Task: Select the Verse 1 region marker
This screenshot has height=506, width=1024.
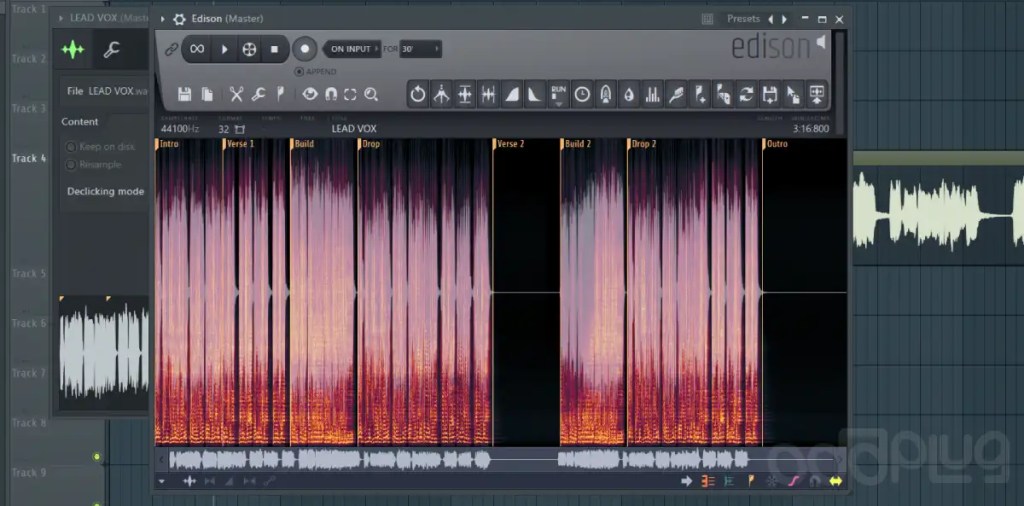Action: (239, 144)
